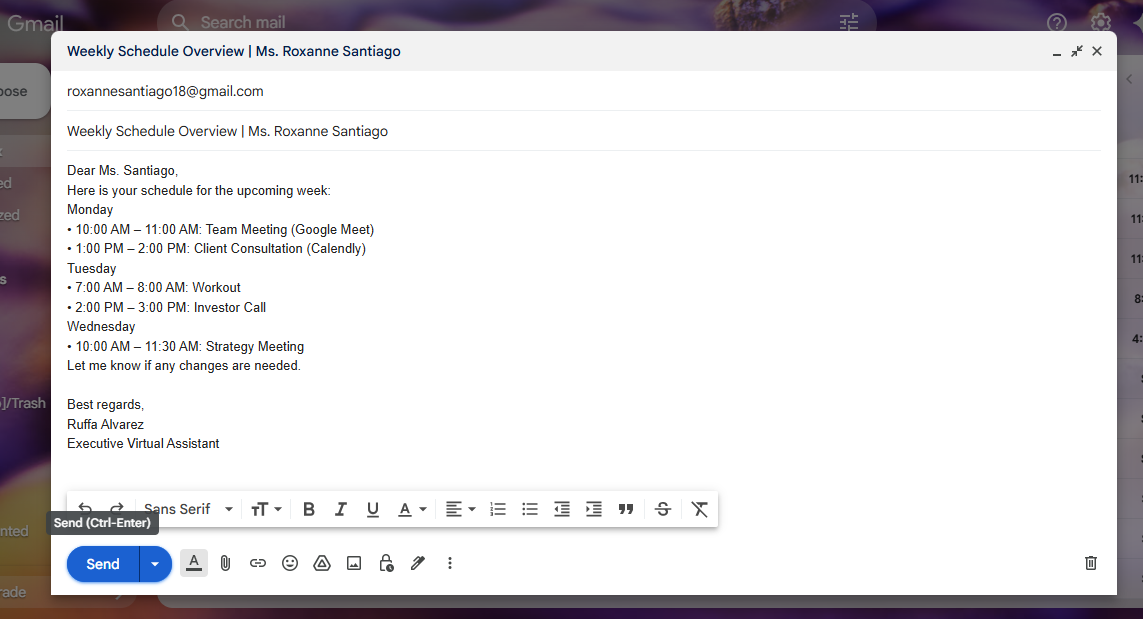Viewport: 1143px width, 619px height.
Task: Toggle the formatting options button
Action: (194, 563)
